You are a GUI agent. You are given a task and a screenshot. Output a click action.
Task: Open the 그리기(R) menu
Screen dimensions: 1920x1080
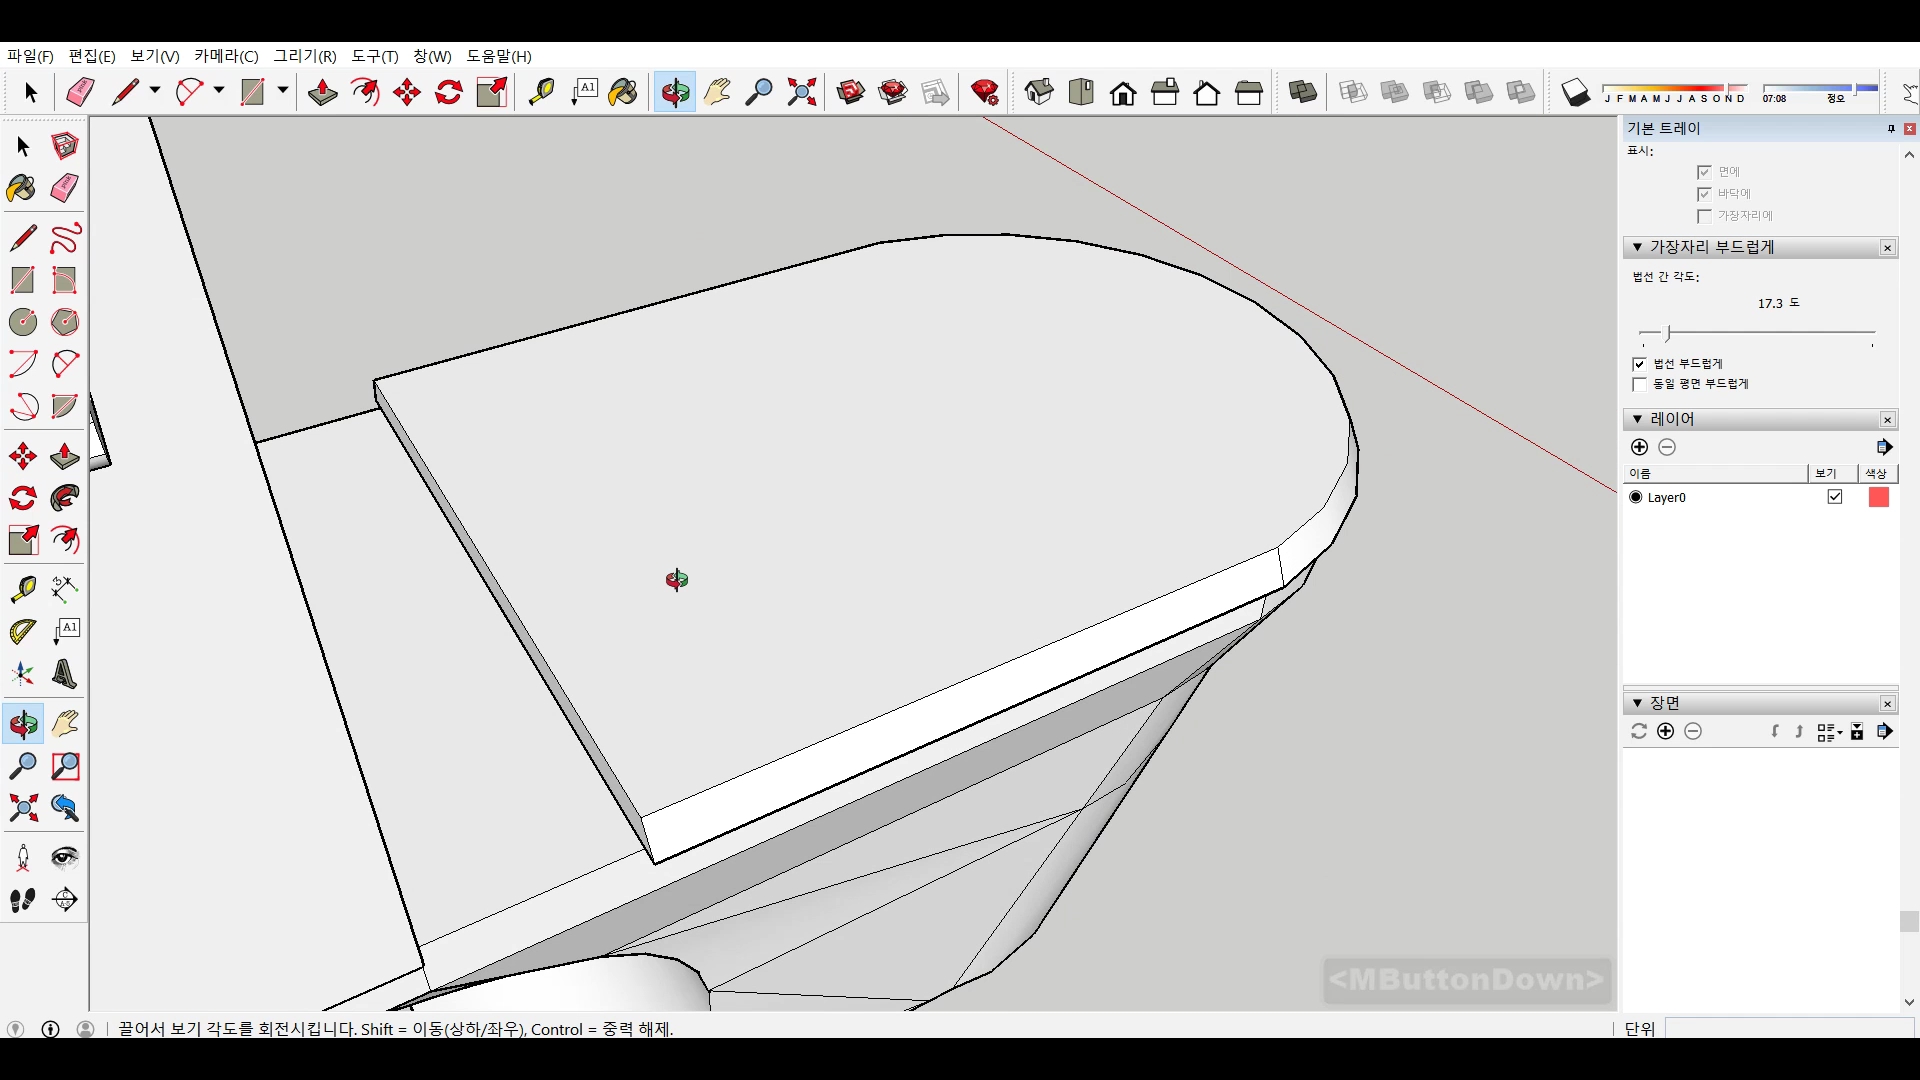(x=305, y=56)
